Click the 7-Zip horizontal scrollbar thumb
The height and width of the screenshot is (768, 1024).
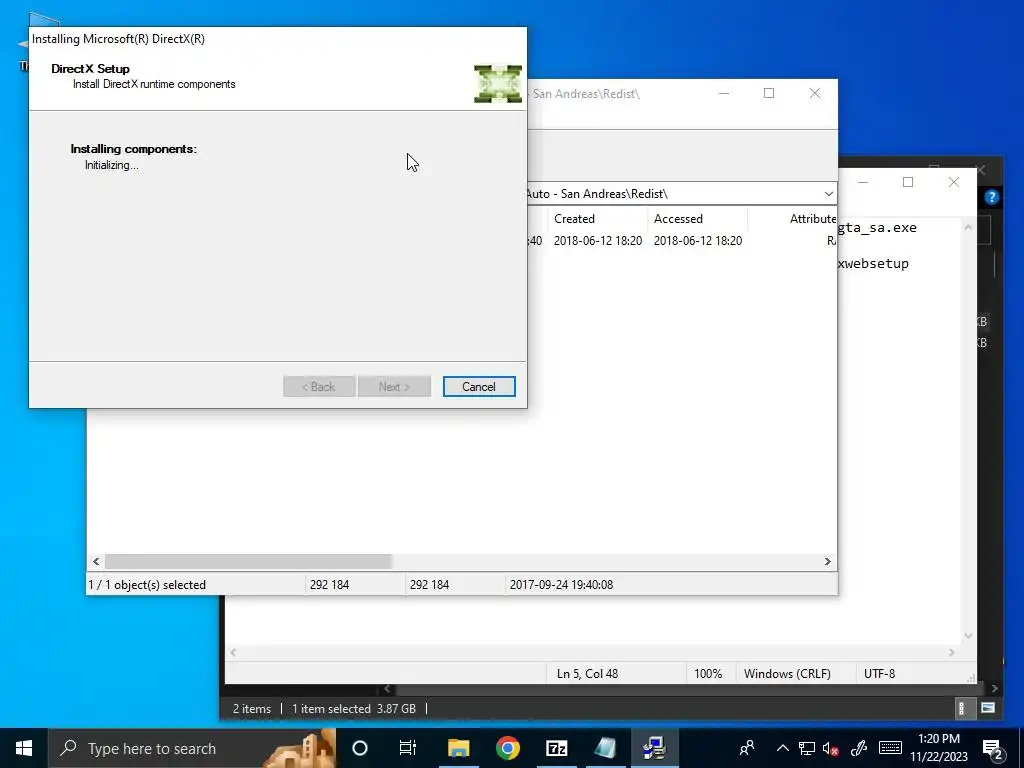coord(248,562)
